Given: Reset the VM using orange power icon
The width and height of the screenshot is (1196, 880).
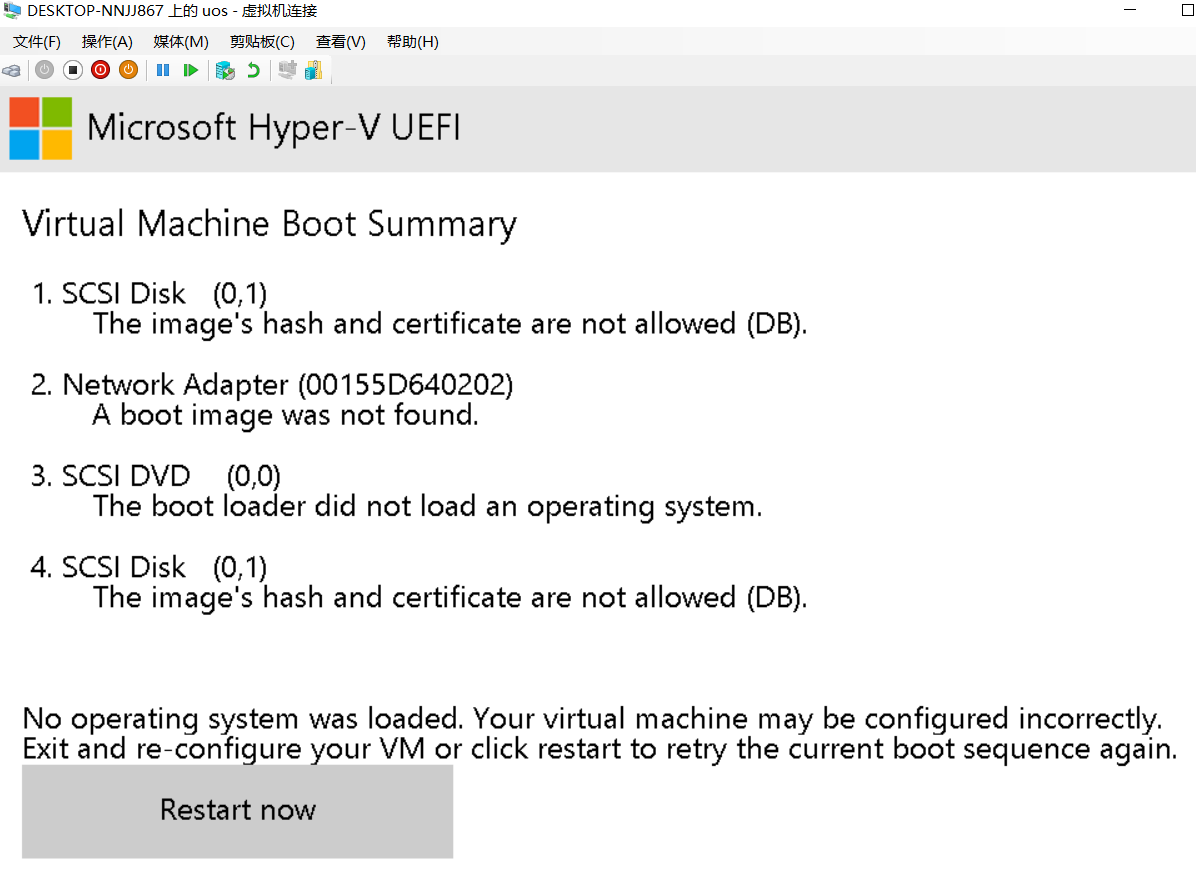Looking at the screenshot, I should (x=128, y=70).
